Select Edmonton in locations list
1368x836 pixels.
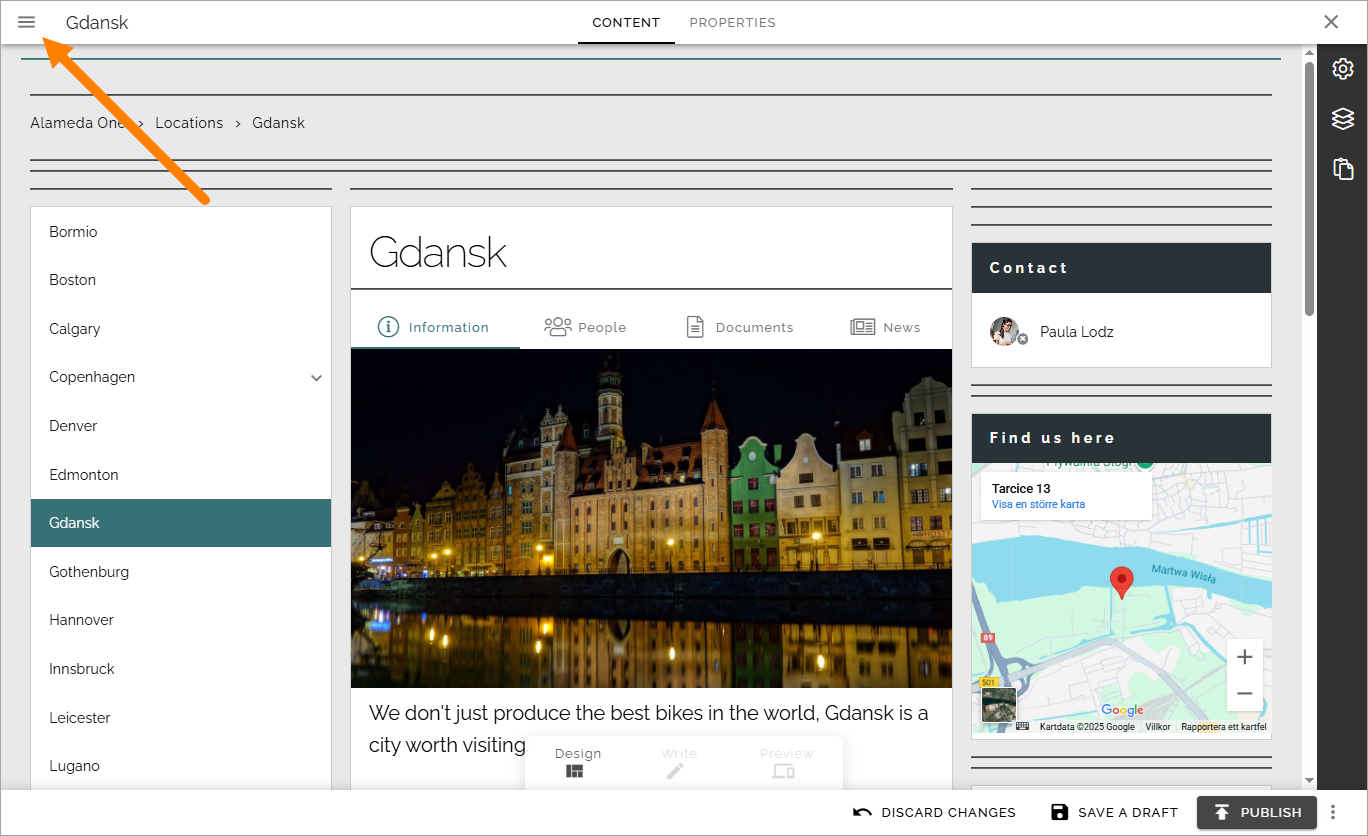click(x=181, y=475)
